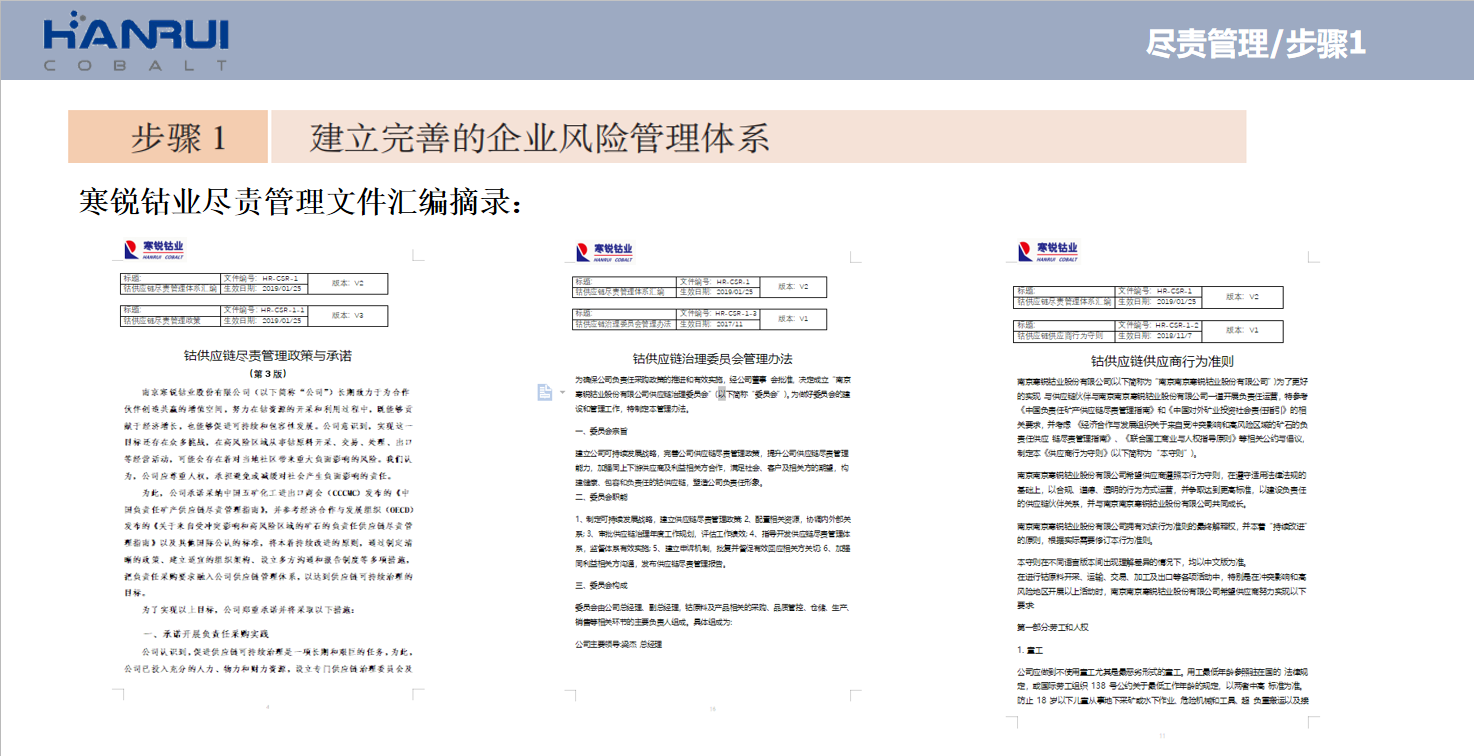Click the 寒锐钴业 logo on the middle document
Screen dimensions: 1474x756
(604, 251)
